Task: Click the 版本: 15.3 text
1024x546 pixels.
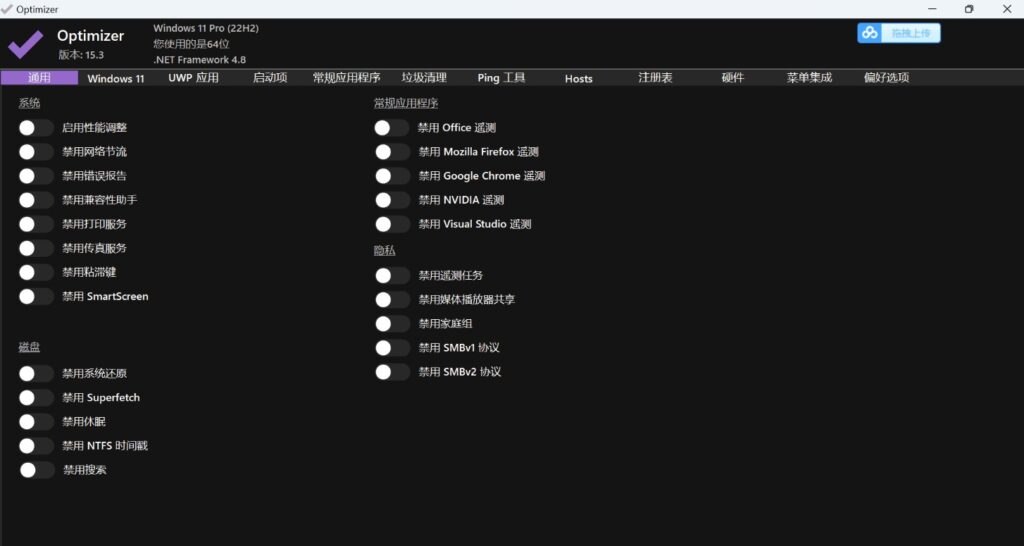Action: (81, 55)
